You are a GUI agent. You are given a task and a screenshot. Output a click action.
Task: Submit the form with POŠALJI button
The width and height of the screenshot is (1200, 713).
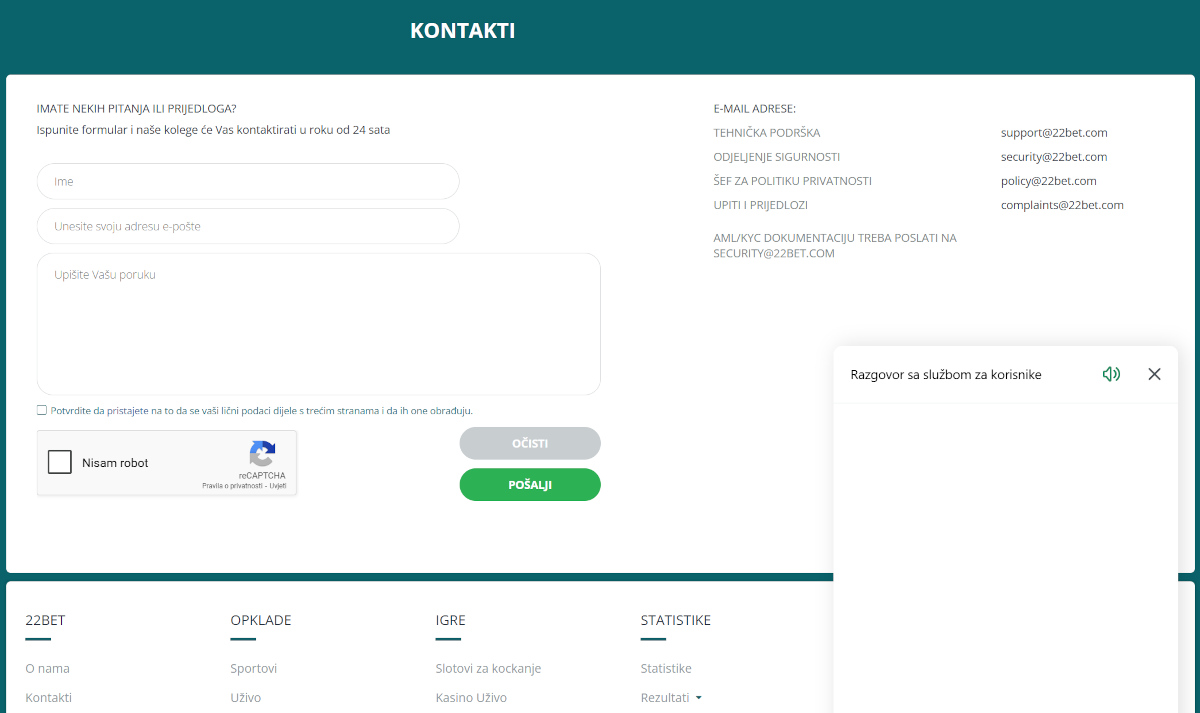530,485
